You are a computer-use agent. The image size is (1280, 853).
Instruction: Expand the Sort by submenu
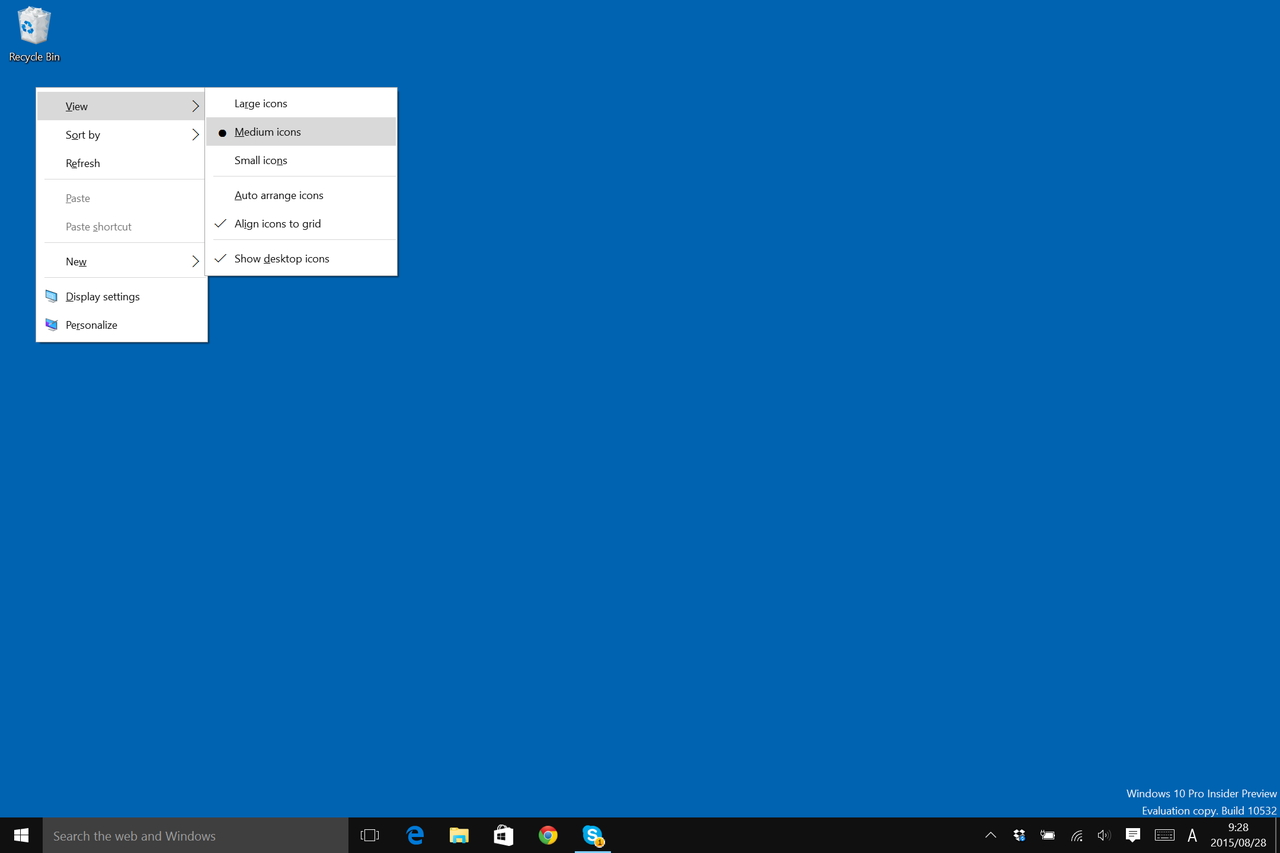[82, 134]
